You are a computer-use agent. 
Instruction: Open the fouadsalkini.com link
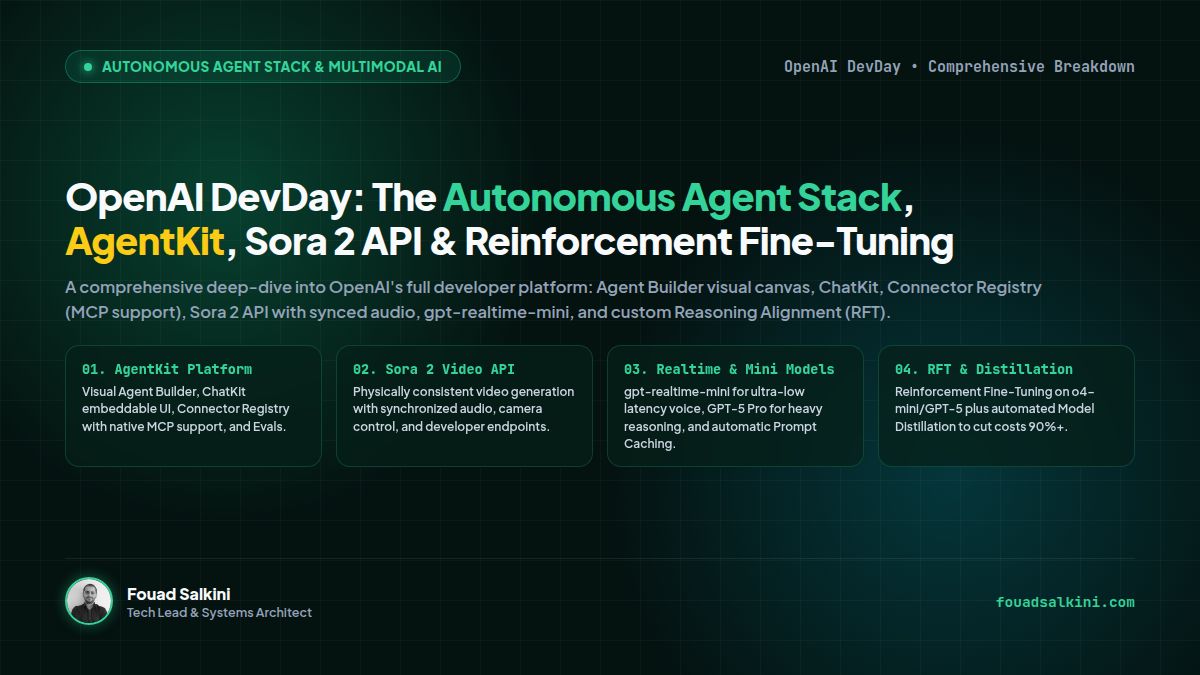(x=1065, y=602)
